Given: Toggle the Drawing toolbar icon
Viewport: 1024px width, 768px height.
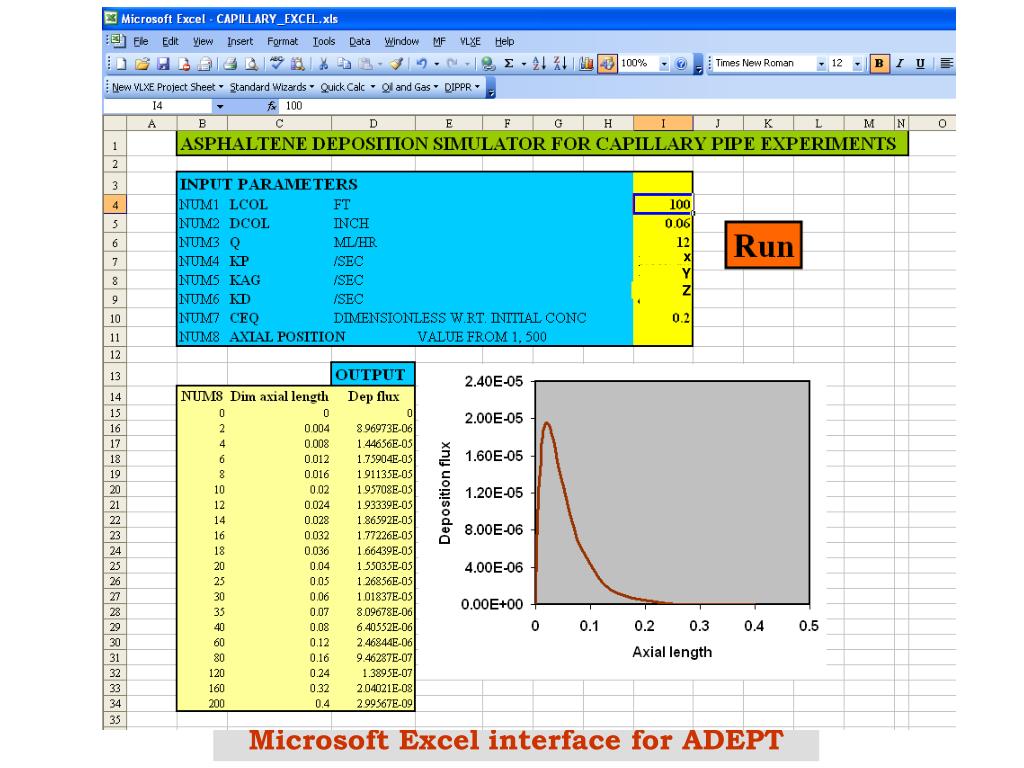Looking at the screenshot, I should [607, 63].
